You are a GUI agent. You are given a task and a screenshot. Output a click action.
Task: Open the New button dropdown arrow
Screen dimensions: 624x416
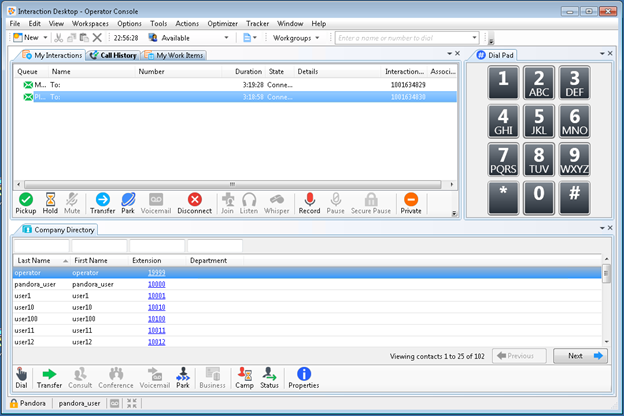pos(45,38)
